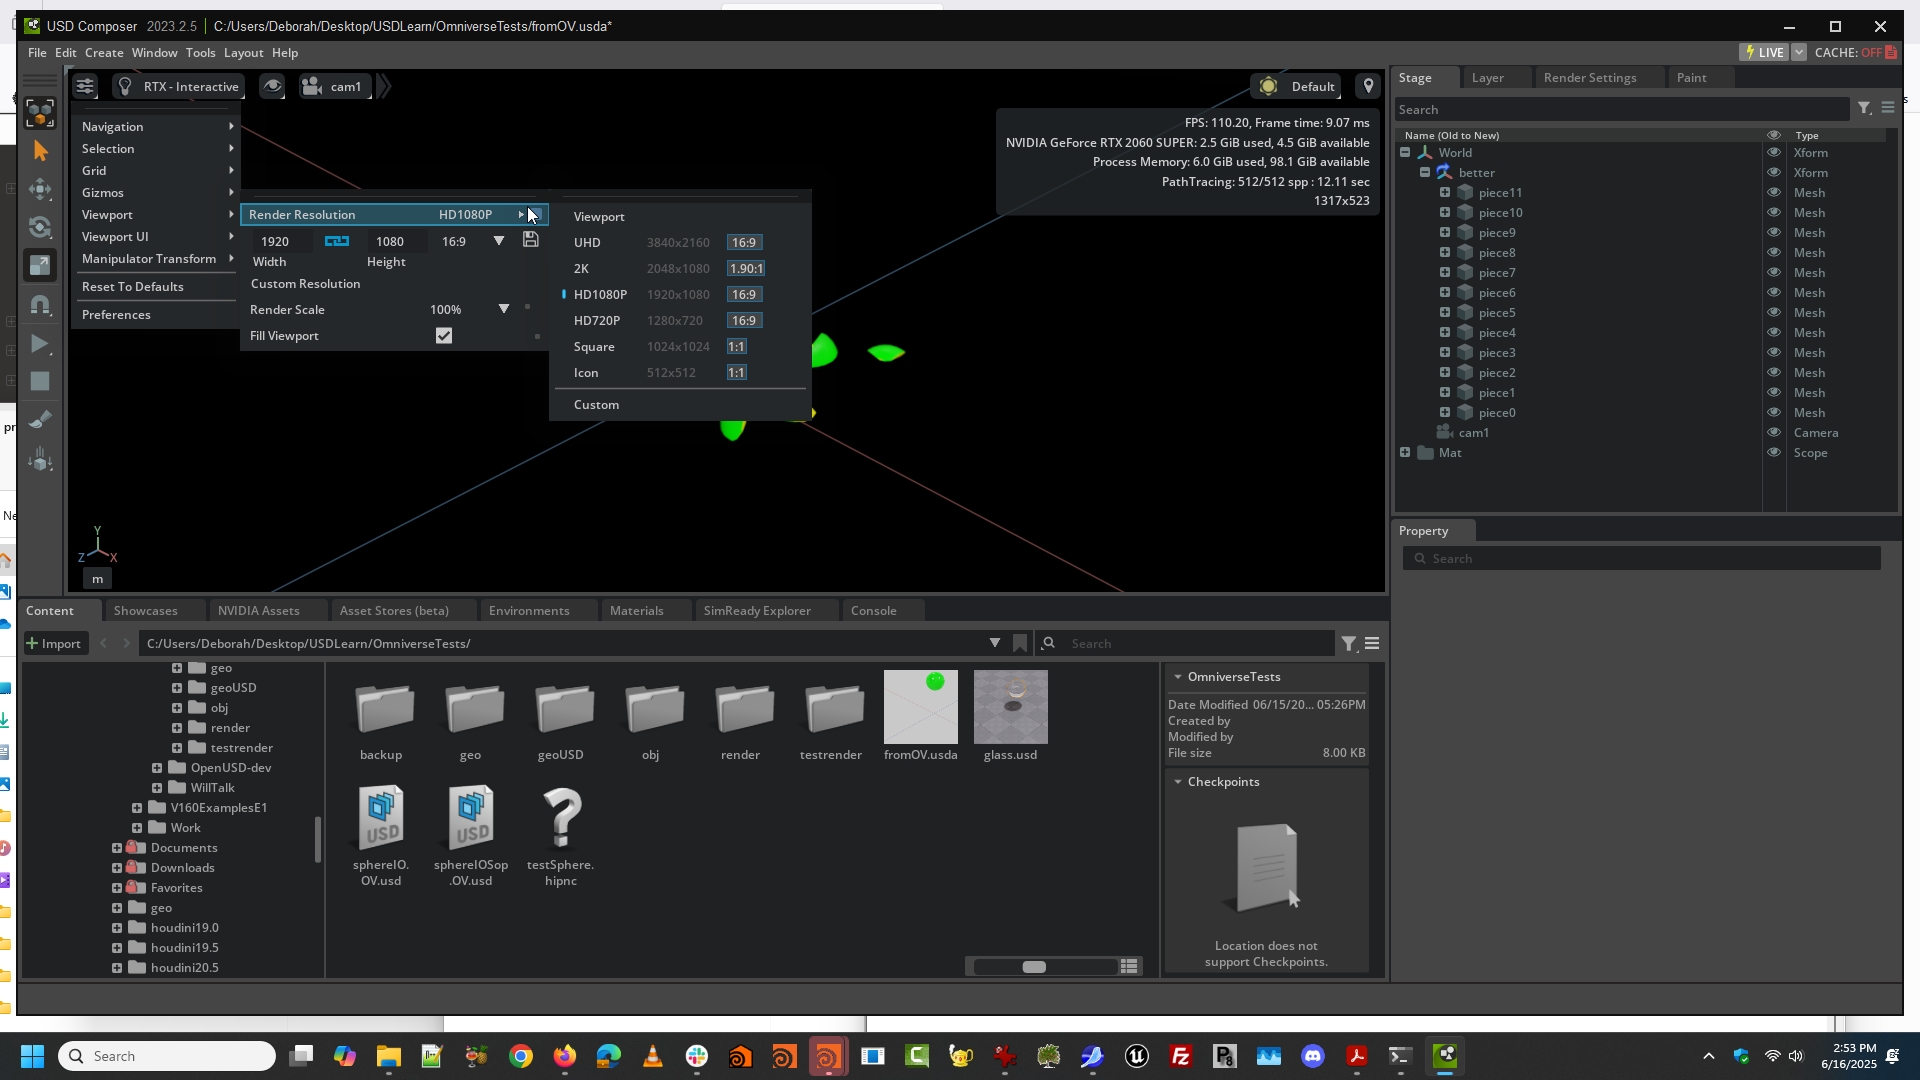The width and height of the screenshot is (1920, 1080).
Task: Select the Move tool in left toolbar
Action: [x=40, y=189]
